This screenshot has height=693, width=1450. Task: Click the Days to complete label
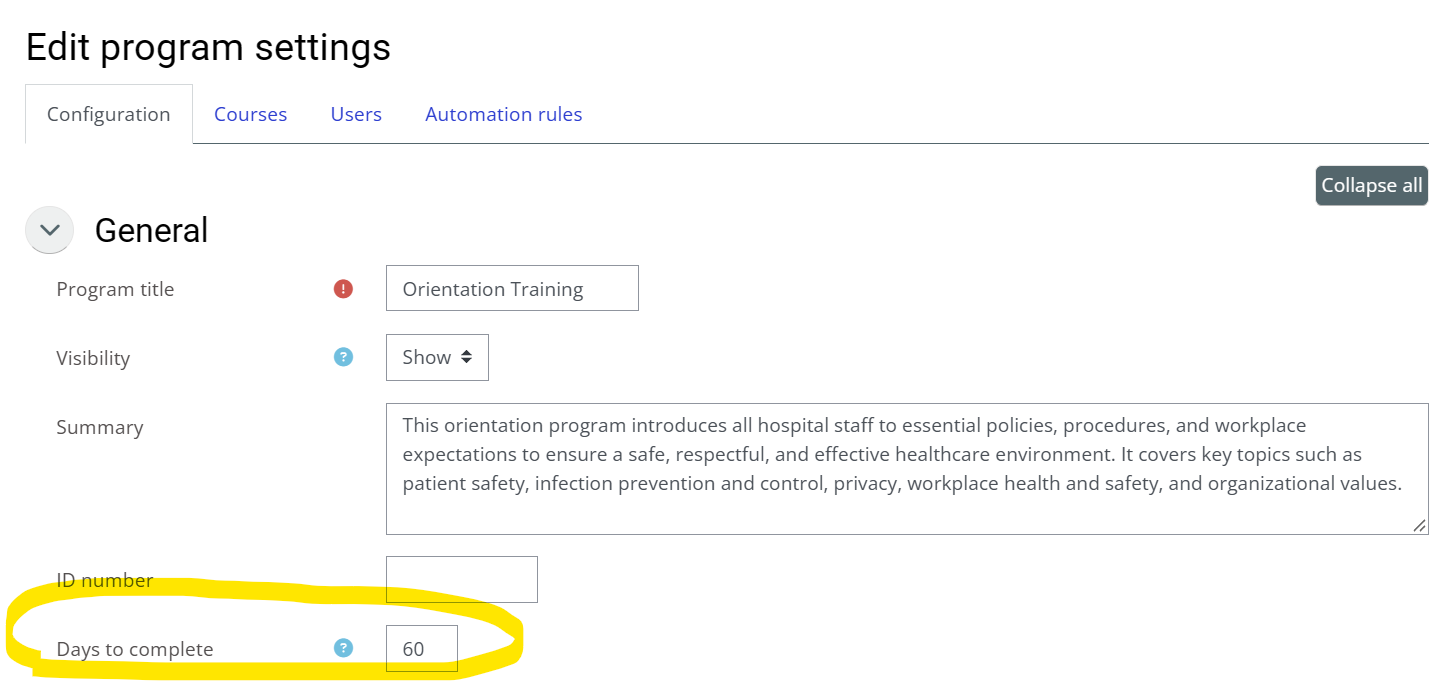click(x=135, y=649)
